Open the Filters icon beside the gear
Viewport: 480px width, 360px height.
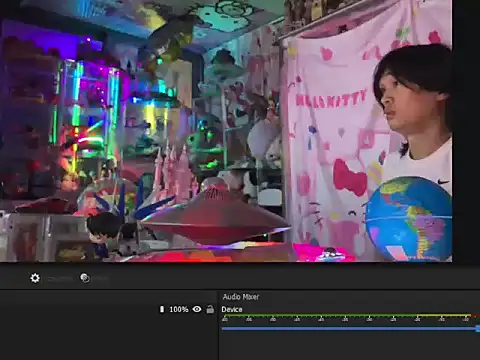(x=85, y=278)
